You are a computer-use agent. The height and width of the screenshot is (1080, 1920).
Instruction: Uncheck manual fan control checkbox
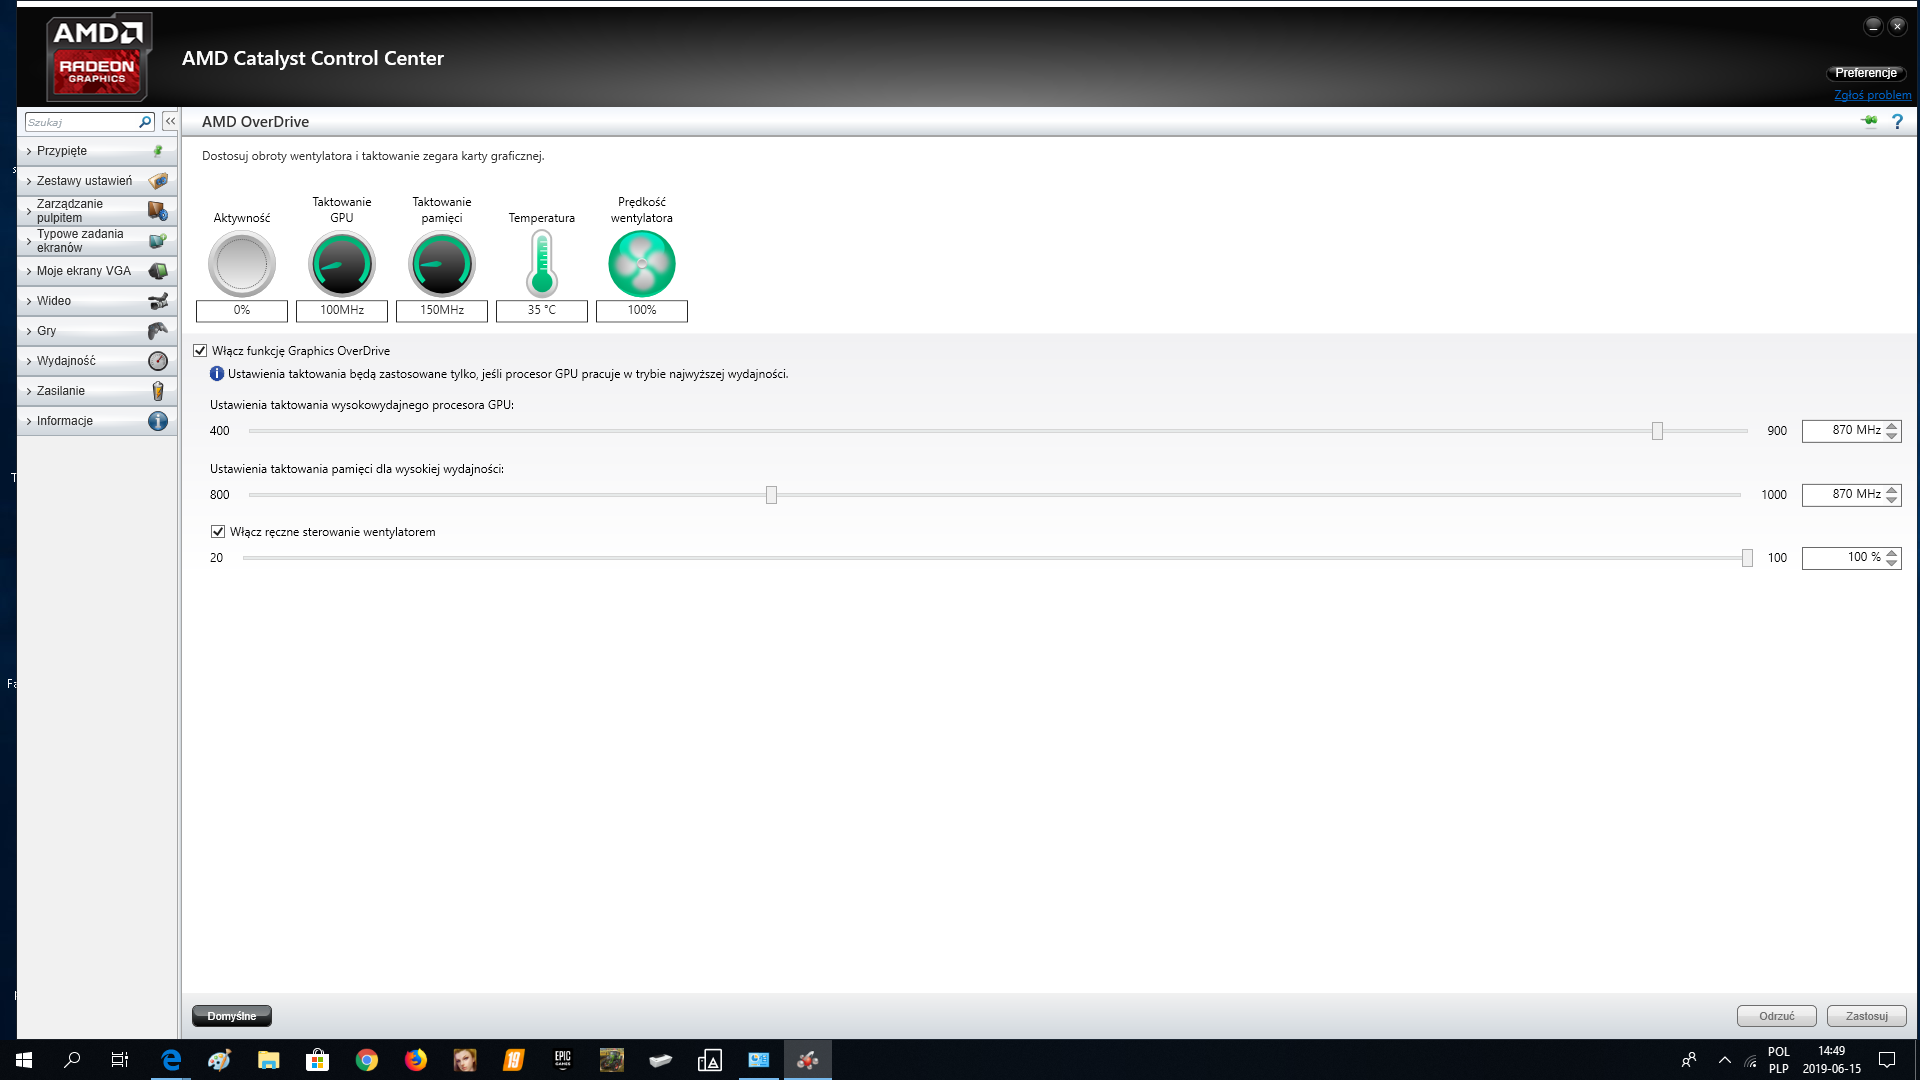coord(218,532)
